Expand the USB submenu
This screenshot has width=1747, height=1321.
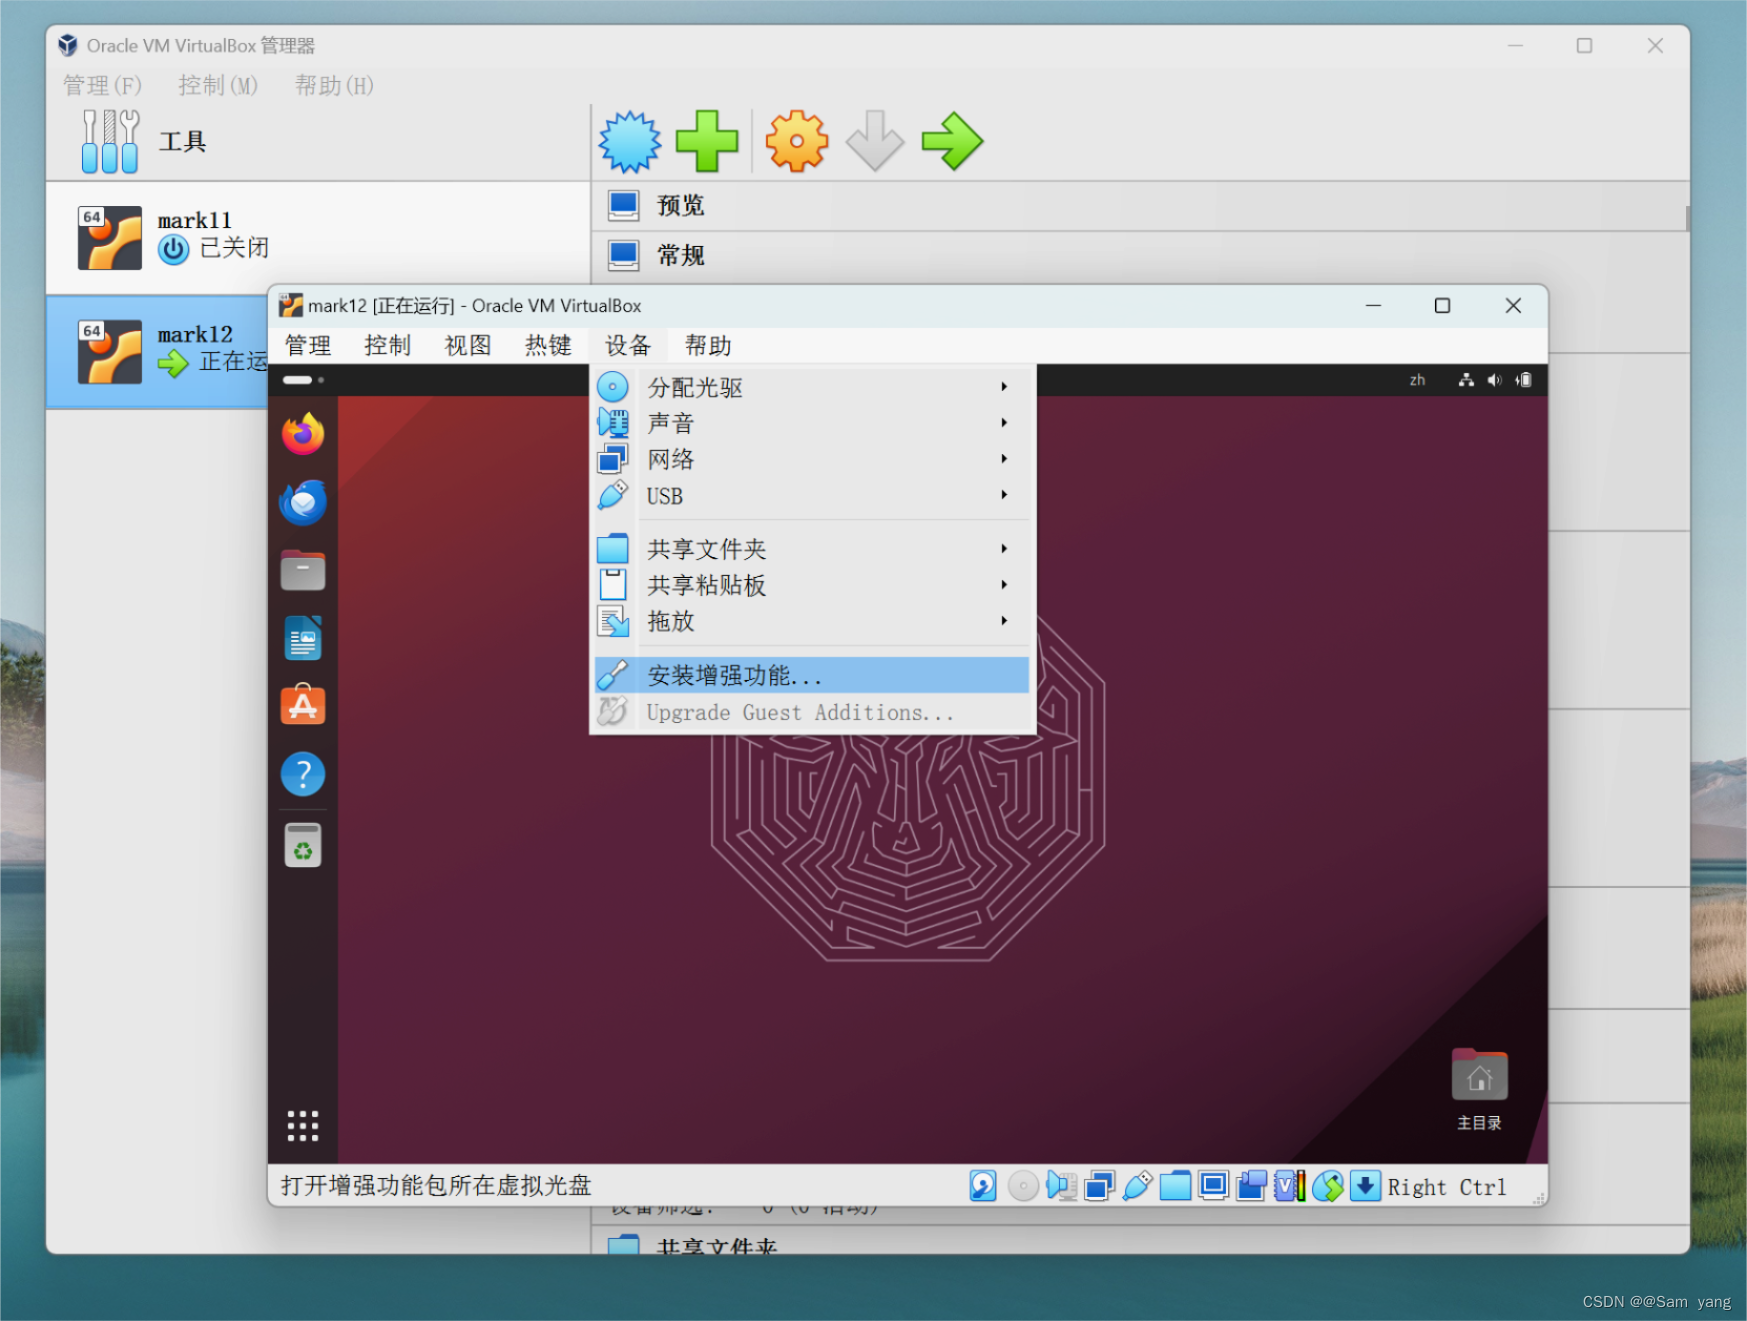(x=812, y=496)
